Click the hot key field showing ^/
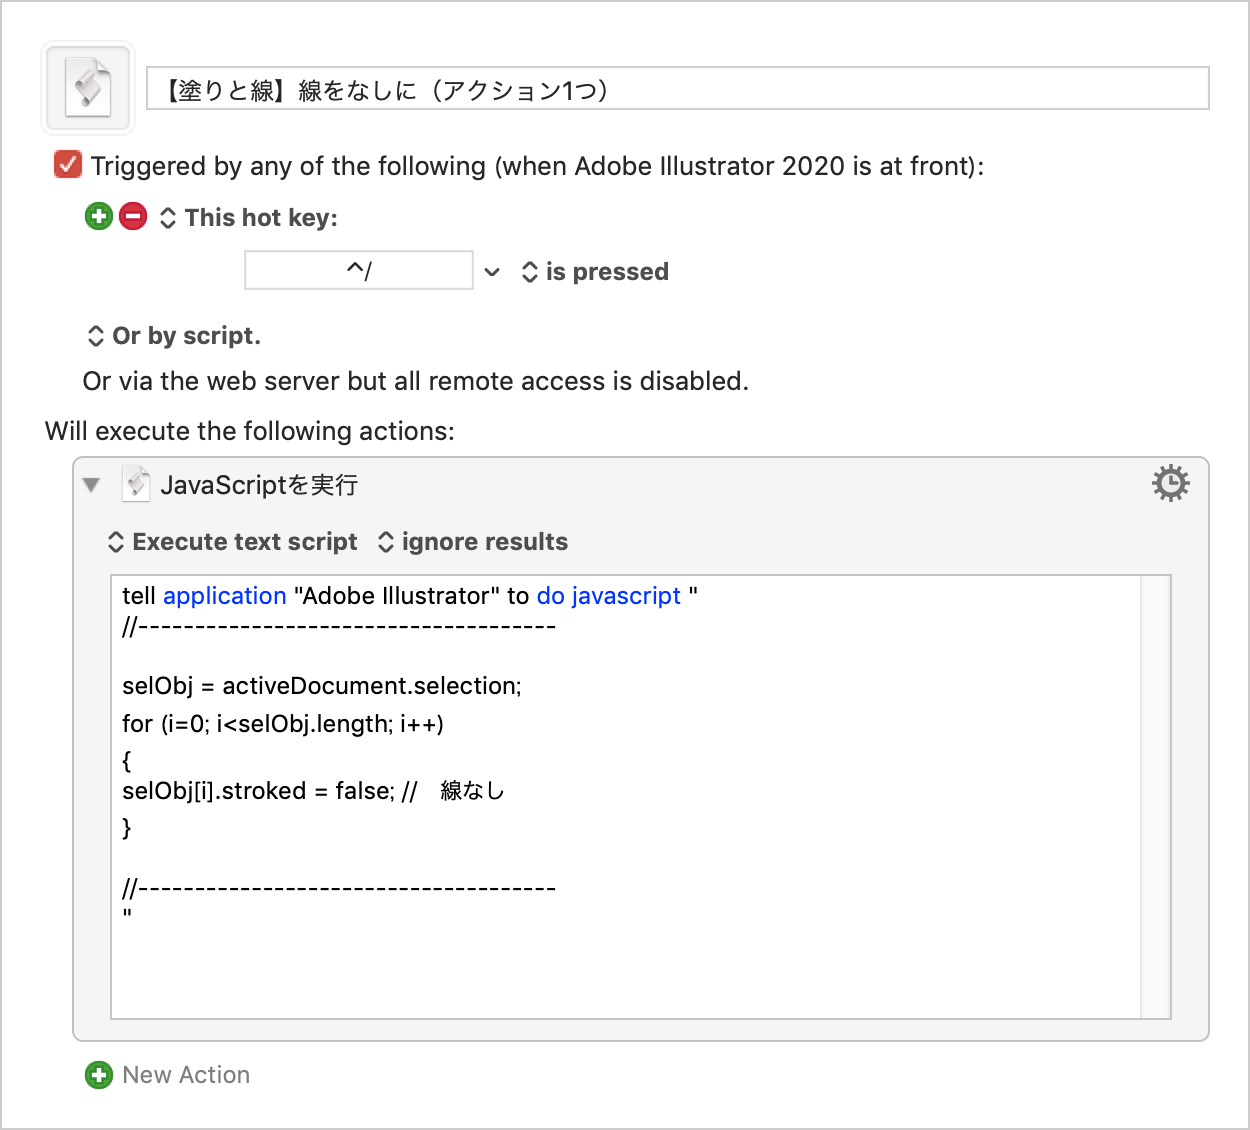The image size is (1250, 1130). [x=358, y=270]
